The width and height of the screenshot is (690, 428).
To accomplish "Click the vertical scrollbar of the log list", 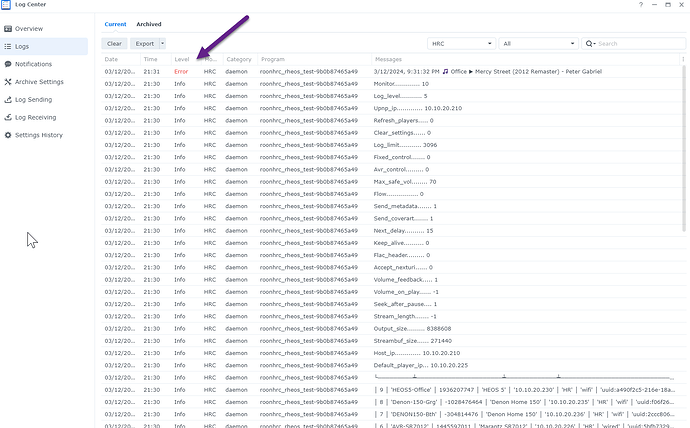I will tap(684, 150).
